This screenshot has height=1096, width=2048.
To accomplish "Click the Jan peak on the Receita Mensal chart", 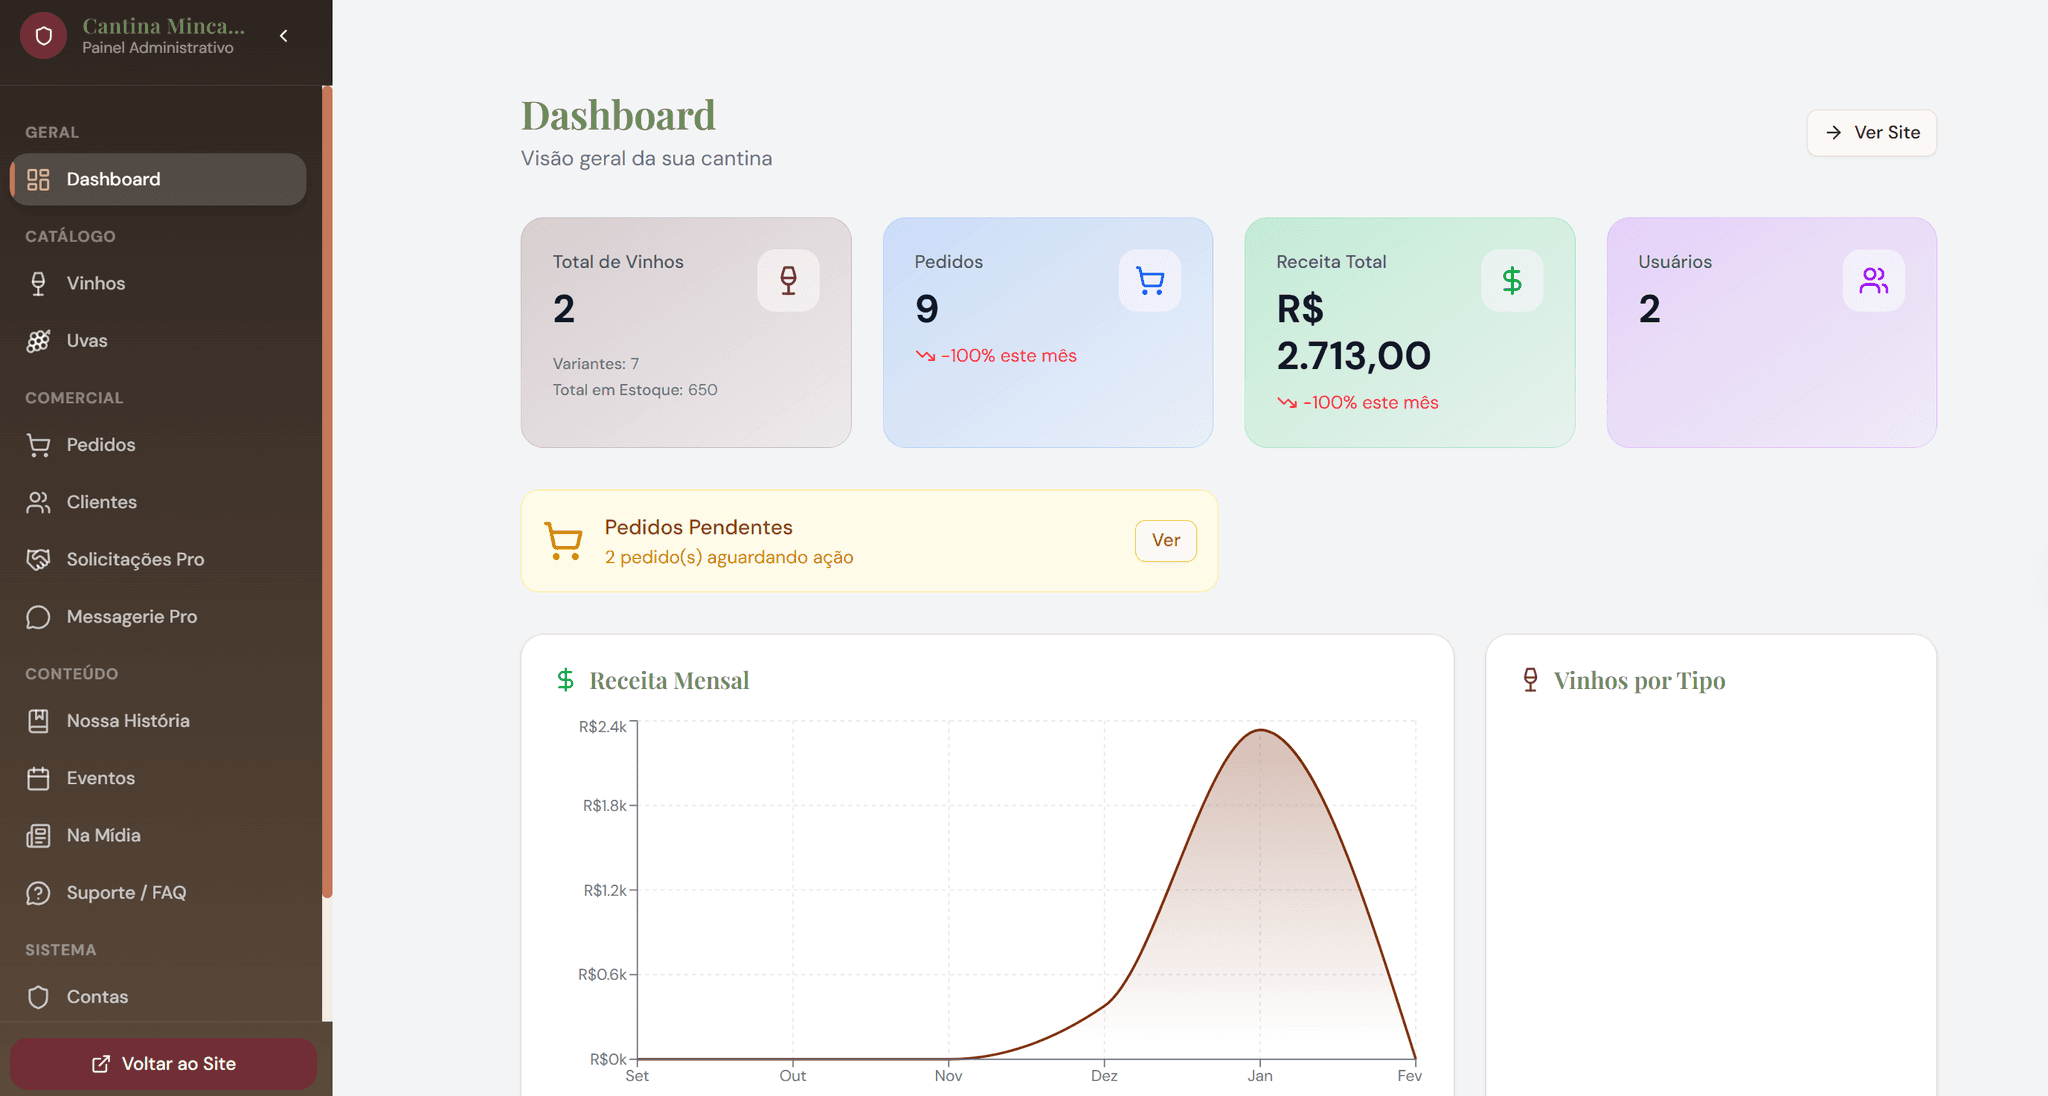I will click(x=1260, y=731).
